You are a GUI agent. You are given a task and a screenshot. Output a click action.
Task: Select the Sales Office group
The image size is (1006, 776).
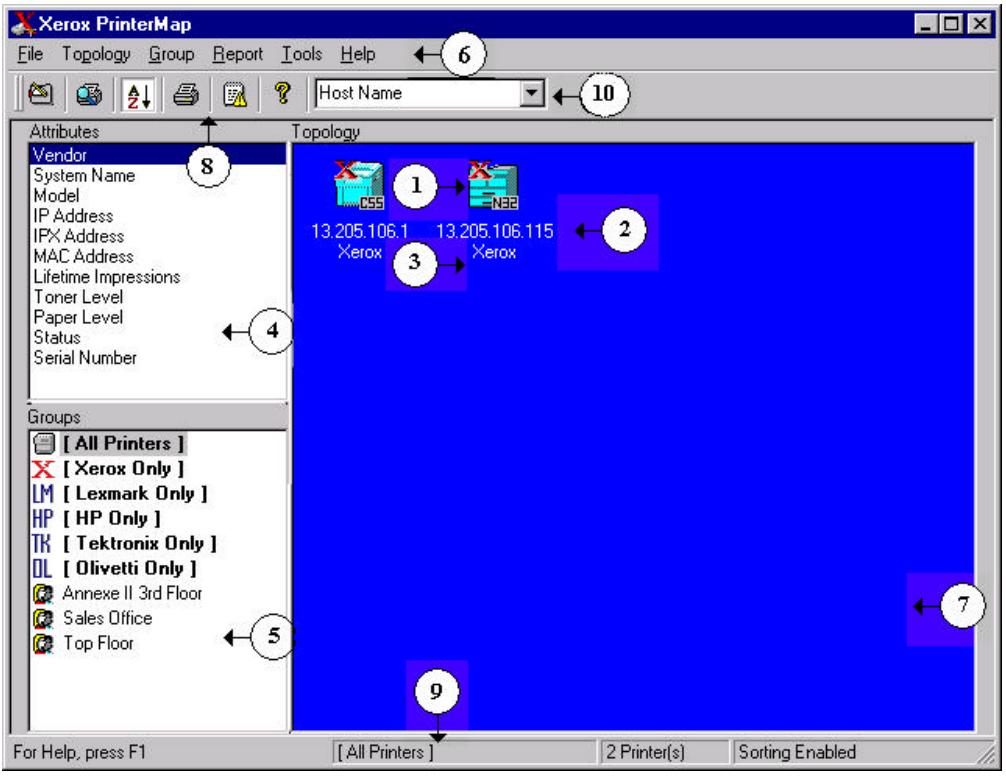108,618
